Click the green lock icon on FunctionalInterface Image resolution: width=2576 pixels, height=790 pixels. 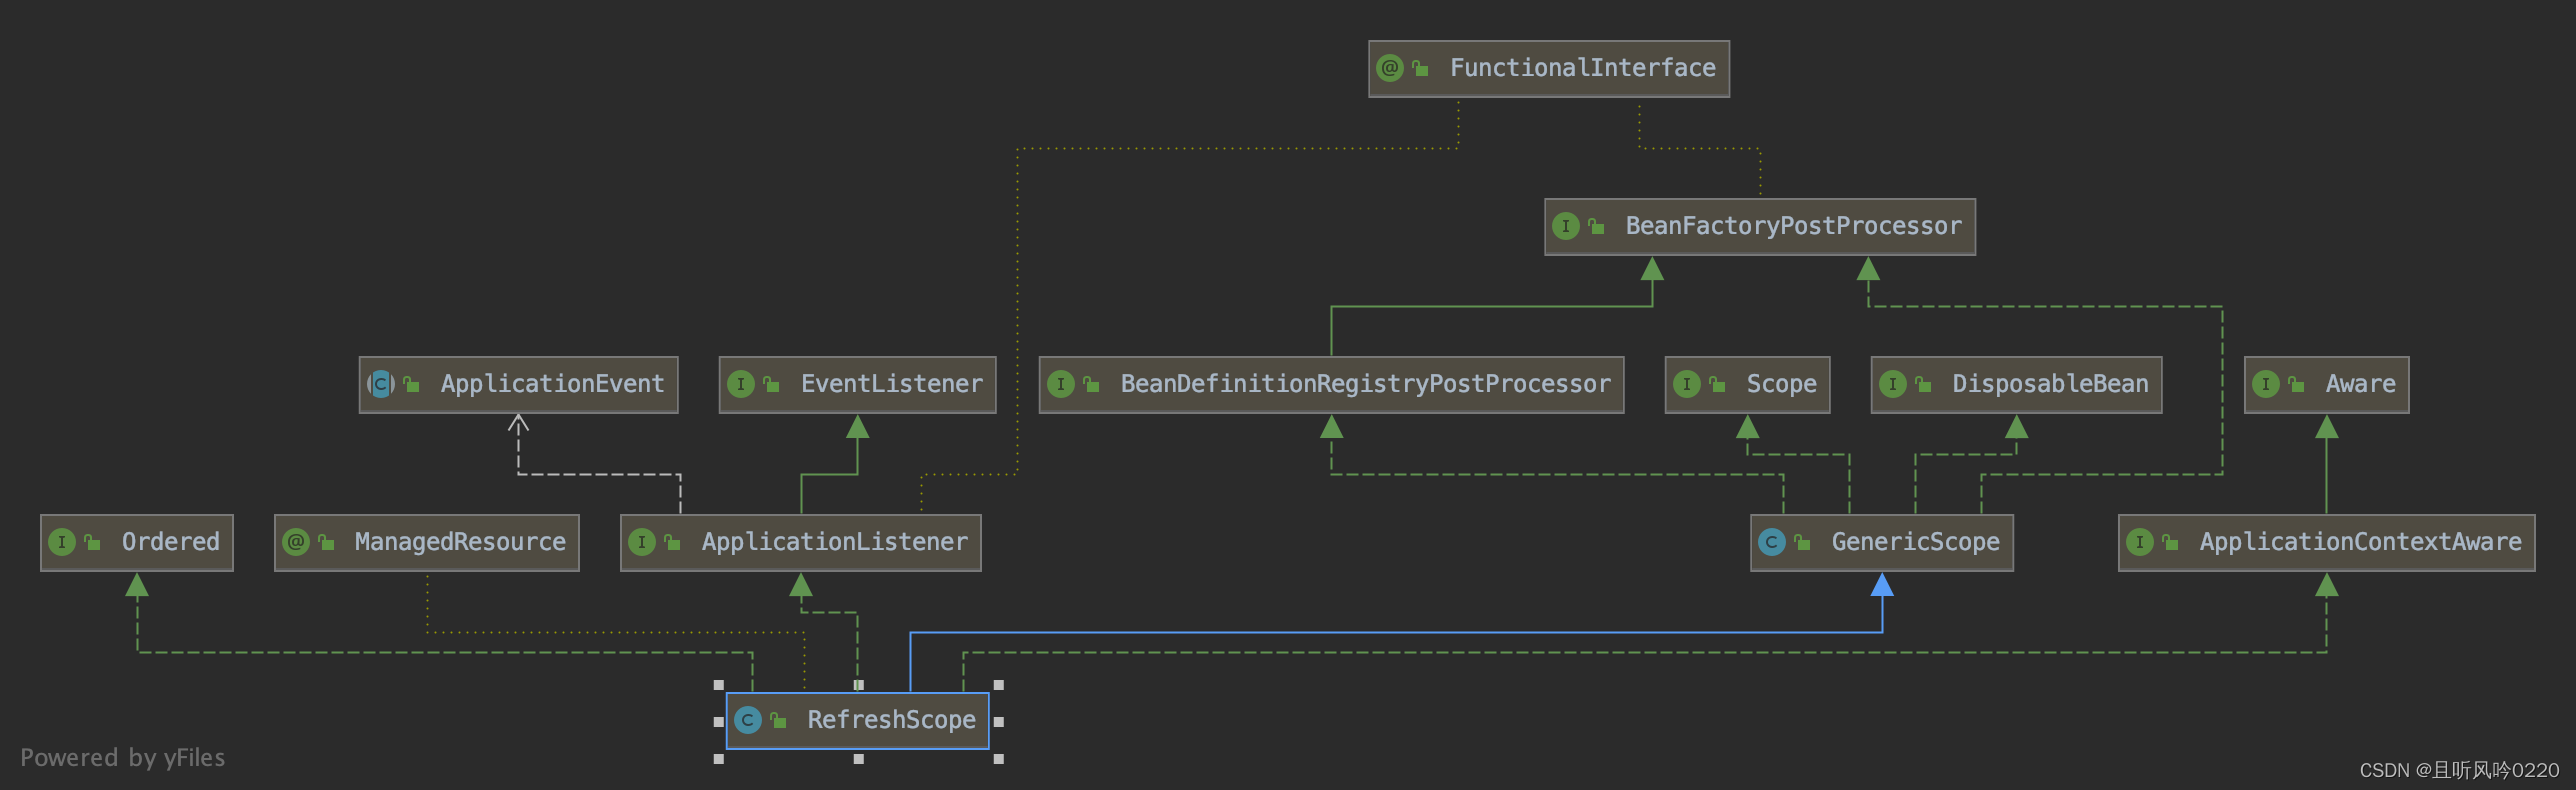tap(1420, 68)
